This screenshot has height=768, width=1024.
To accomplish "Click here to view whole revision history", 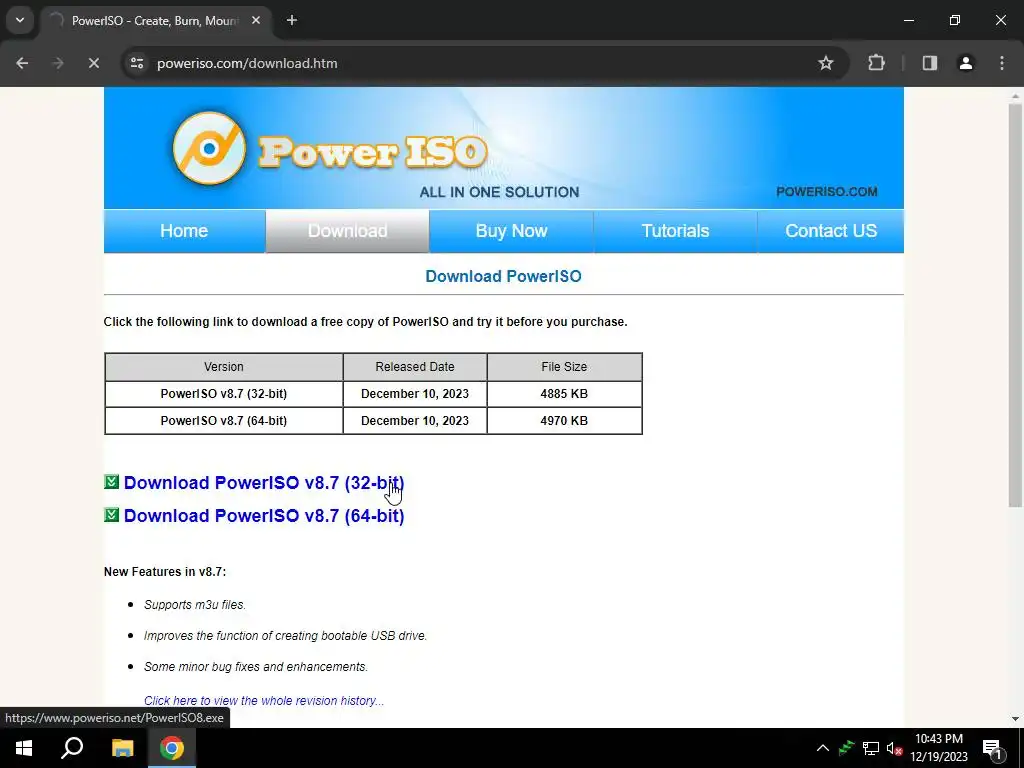I will 264,701.
